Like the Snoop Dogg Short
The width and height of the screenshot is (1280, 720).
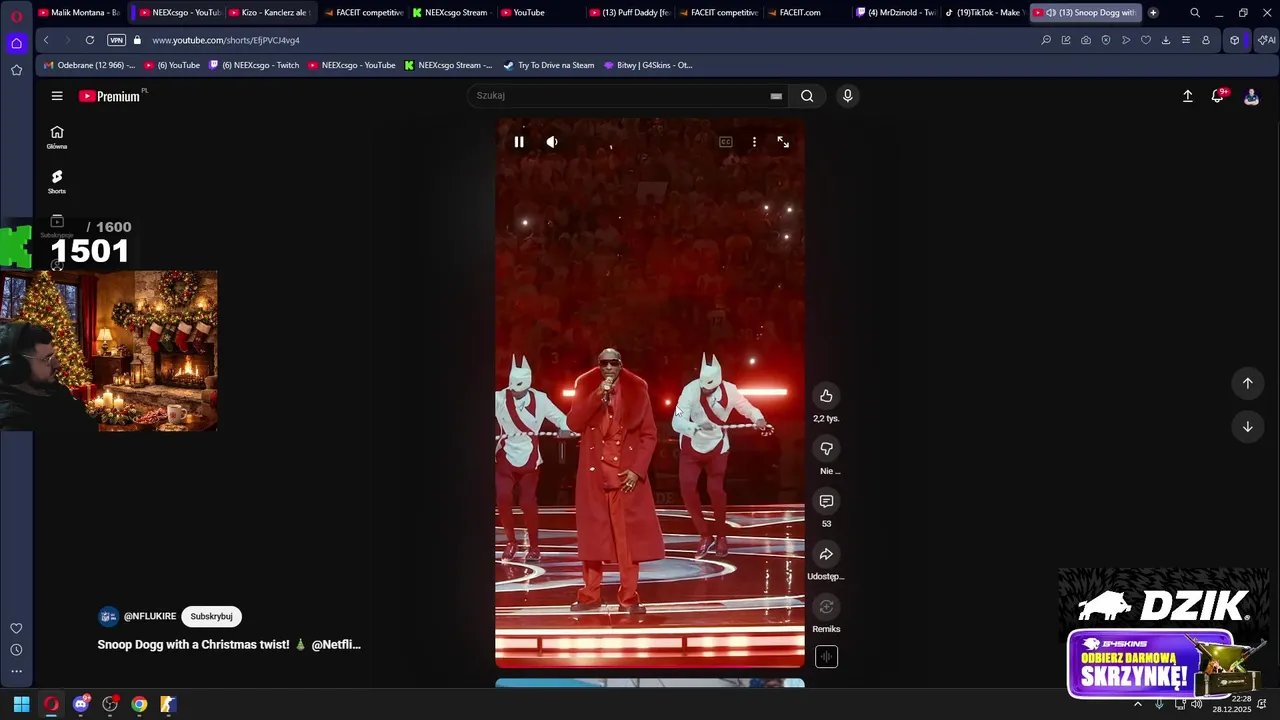(x=826, y=396)
